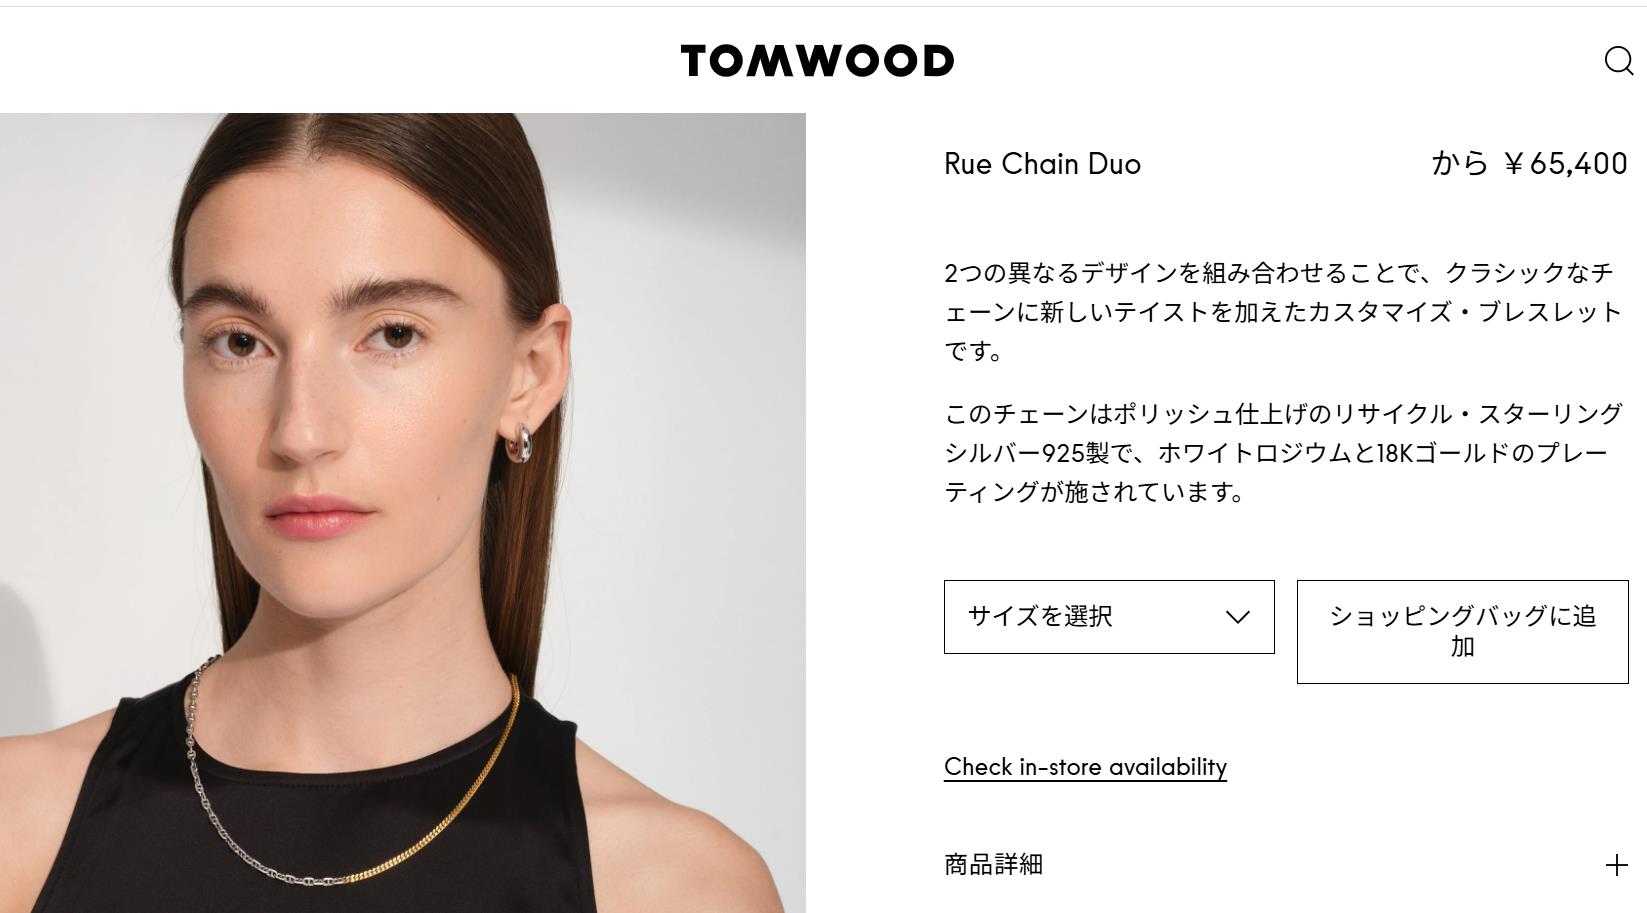Click the first description paragraph about bracelet design

[1284, 312]
